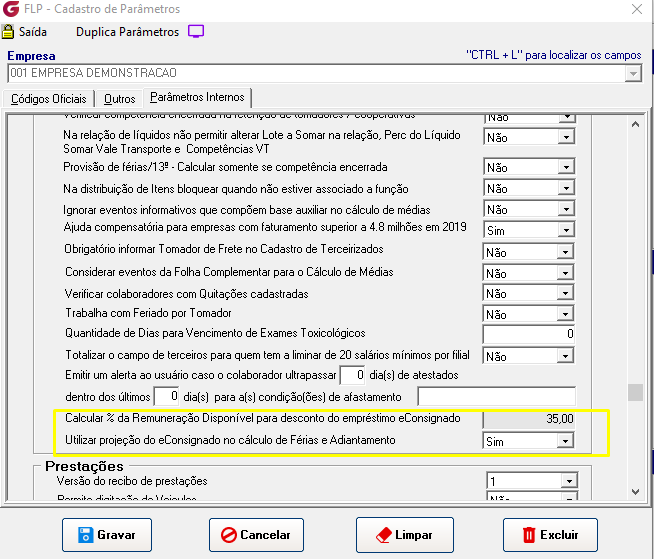654x559 pixels.
Task: Open dropdown for Trabalha com Feriado por Tomador
Action: [x=565, y=314]
